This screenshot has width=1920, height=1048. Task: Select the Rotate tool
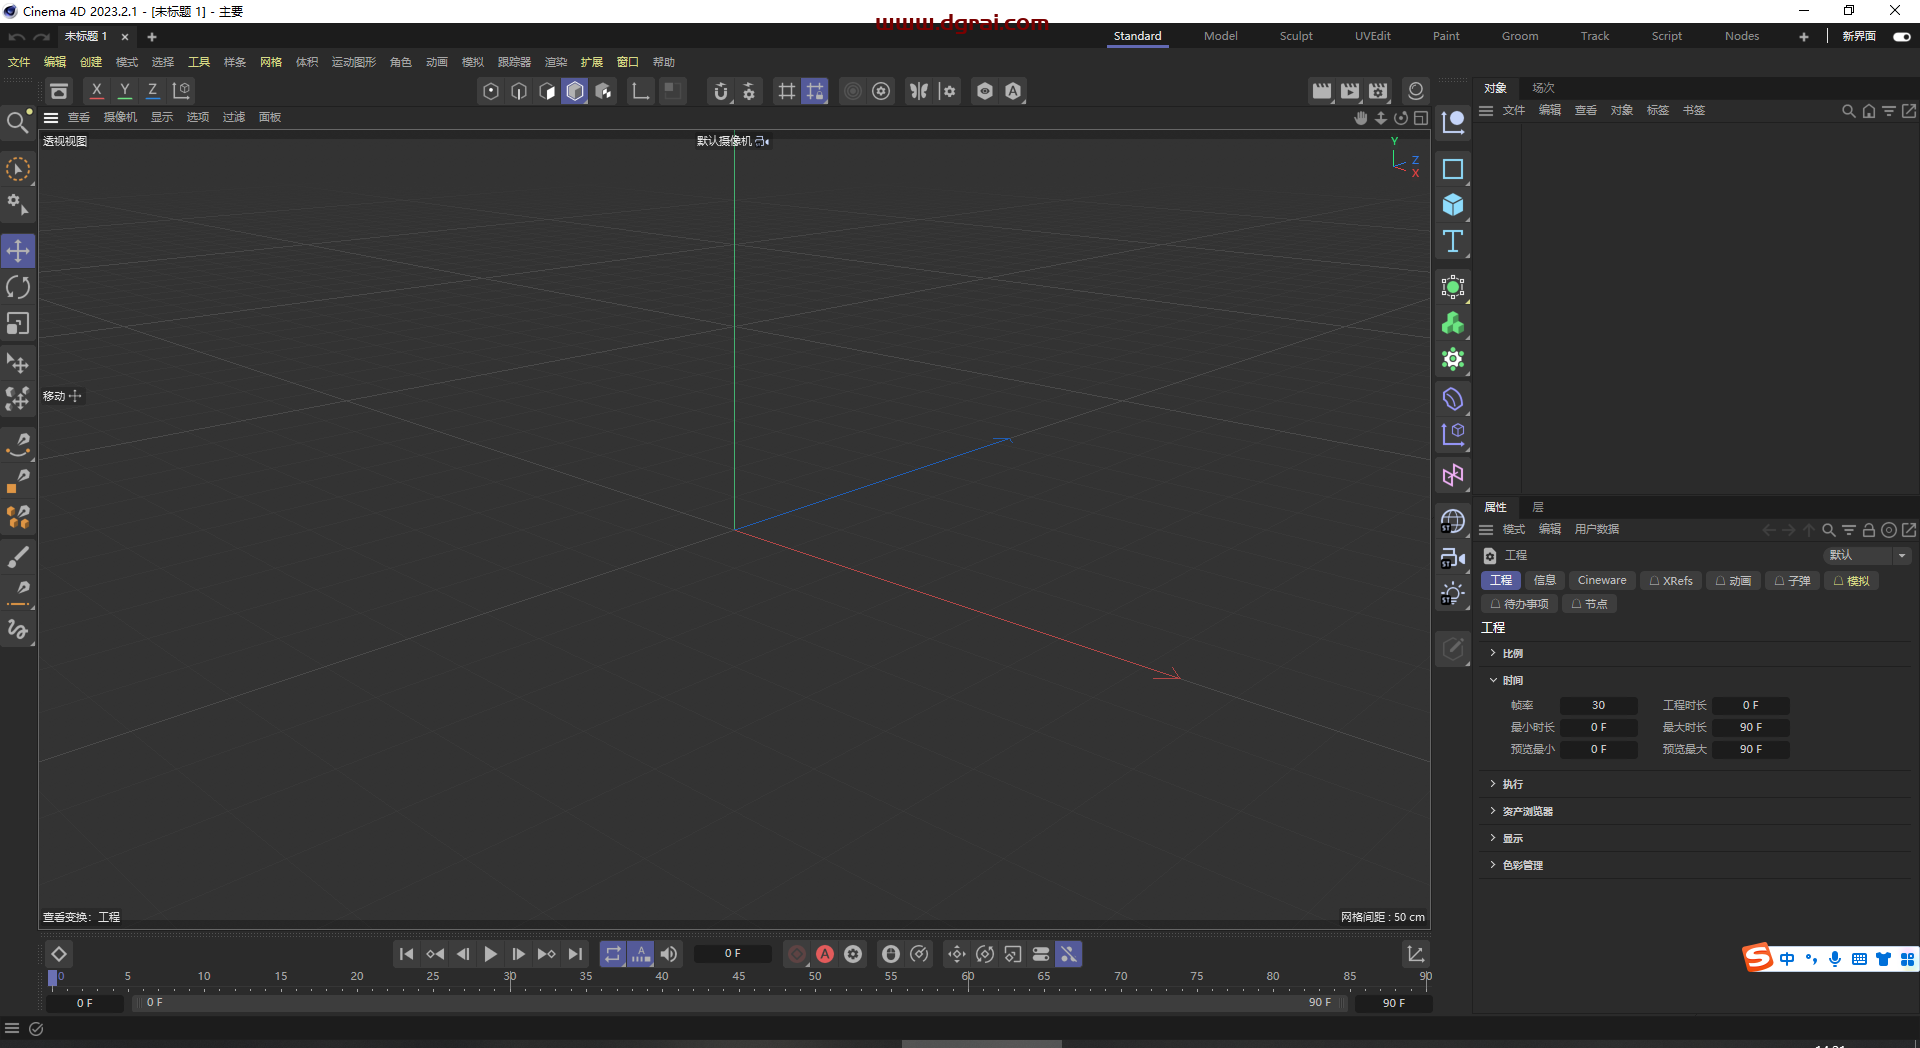pyautogui.click(x=18, y=287)
